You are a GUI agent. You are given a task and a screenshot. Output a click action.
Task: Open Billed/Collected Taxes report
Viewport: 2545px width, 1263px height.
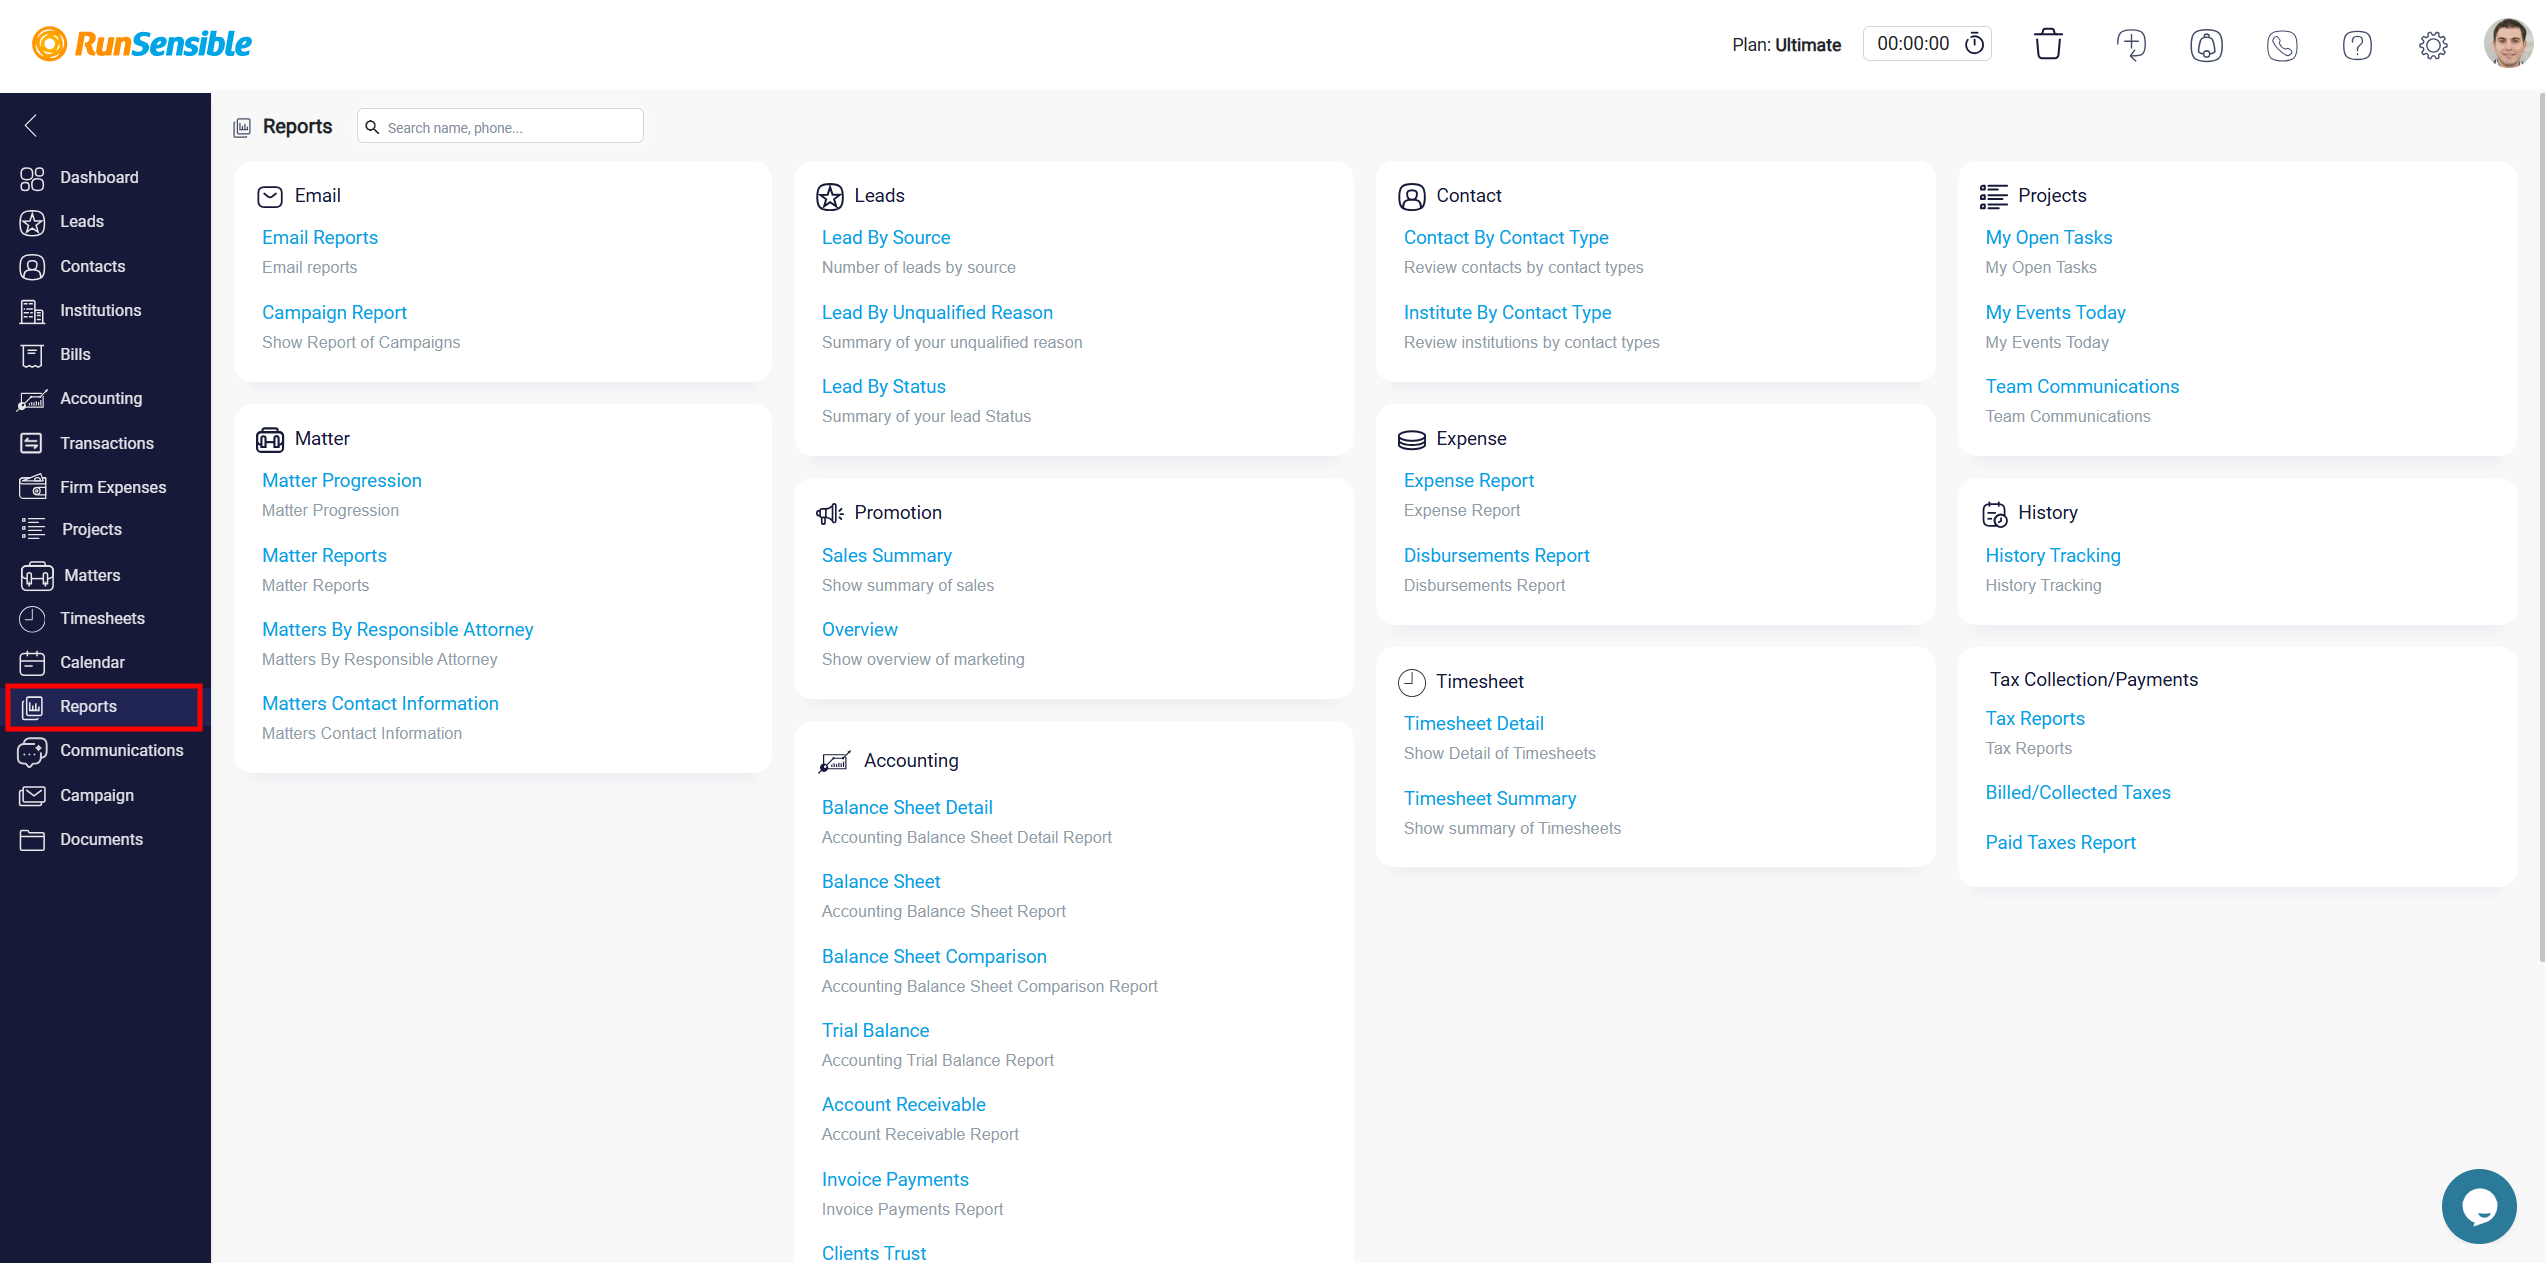[2078, 793]
